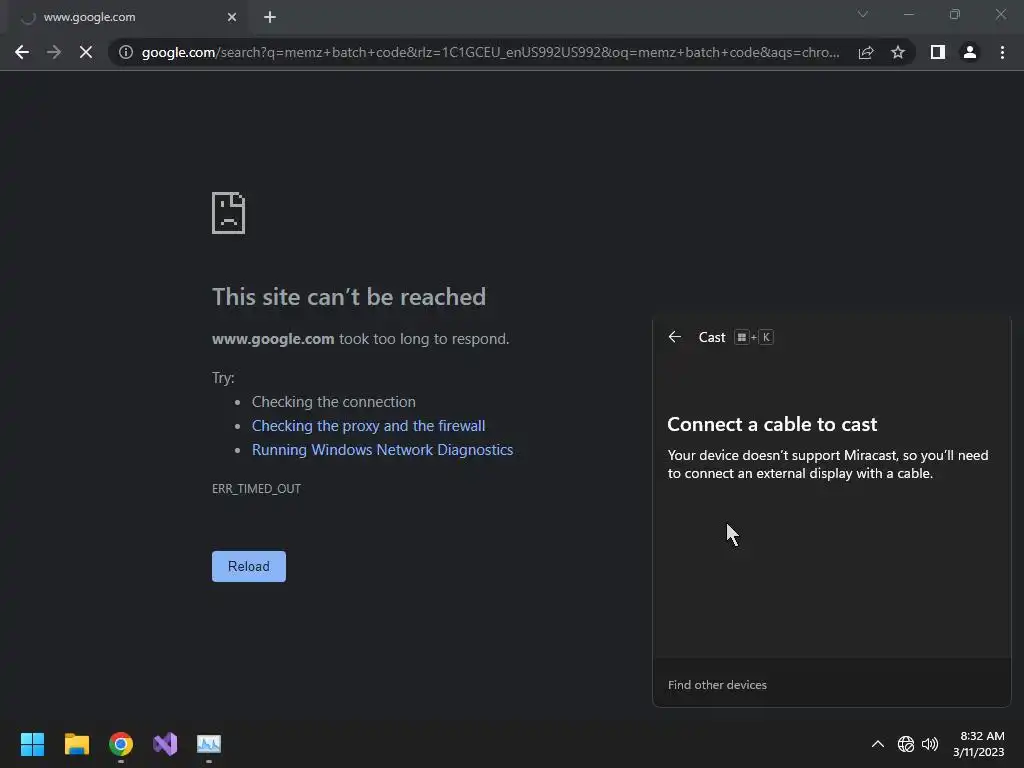Viewport: 1024px width, 768px height.
Task: Switch to Chrome in the taskbar
Action: coord(121,744)
